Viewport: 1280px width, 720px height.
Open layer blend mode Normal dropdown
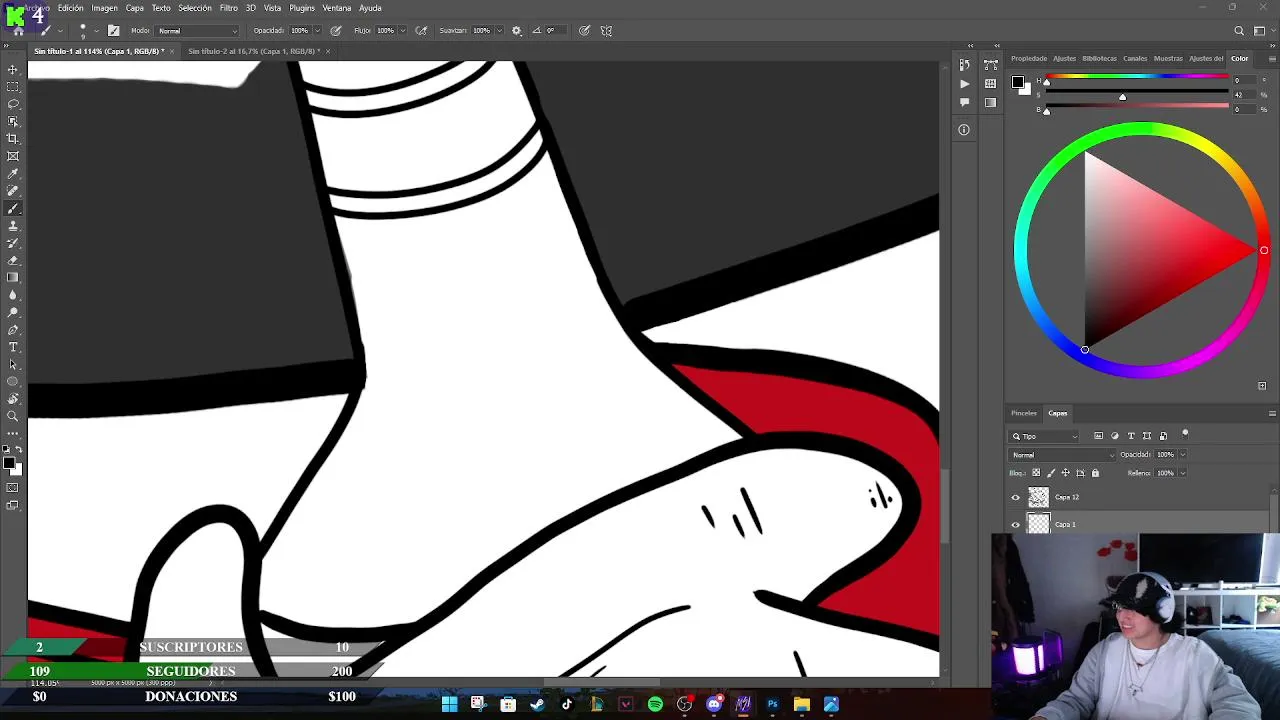click(x=1062, y=455)
